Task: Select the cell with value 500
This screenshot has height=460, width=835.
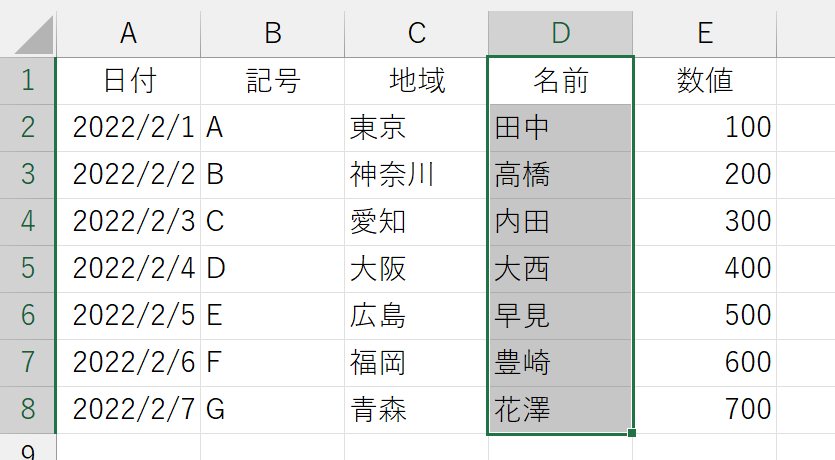Action: pyautogui.click(x=705, y=316)
